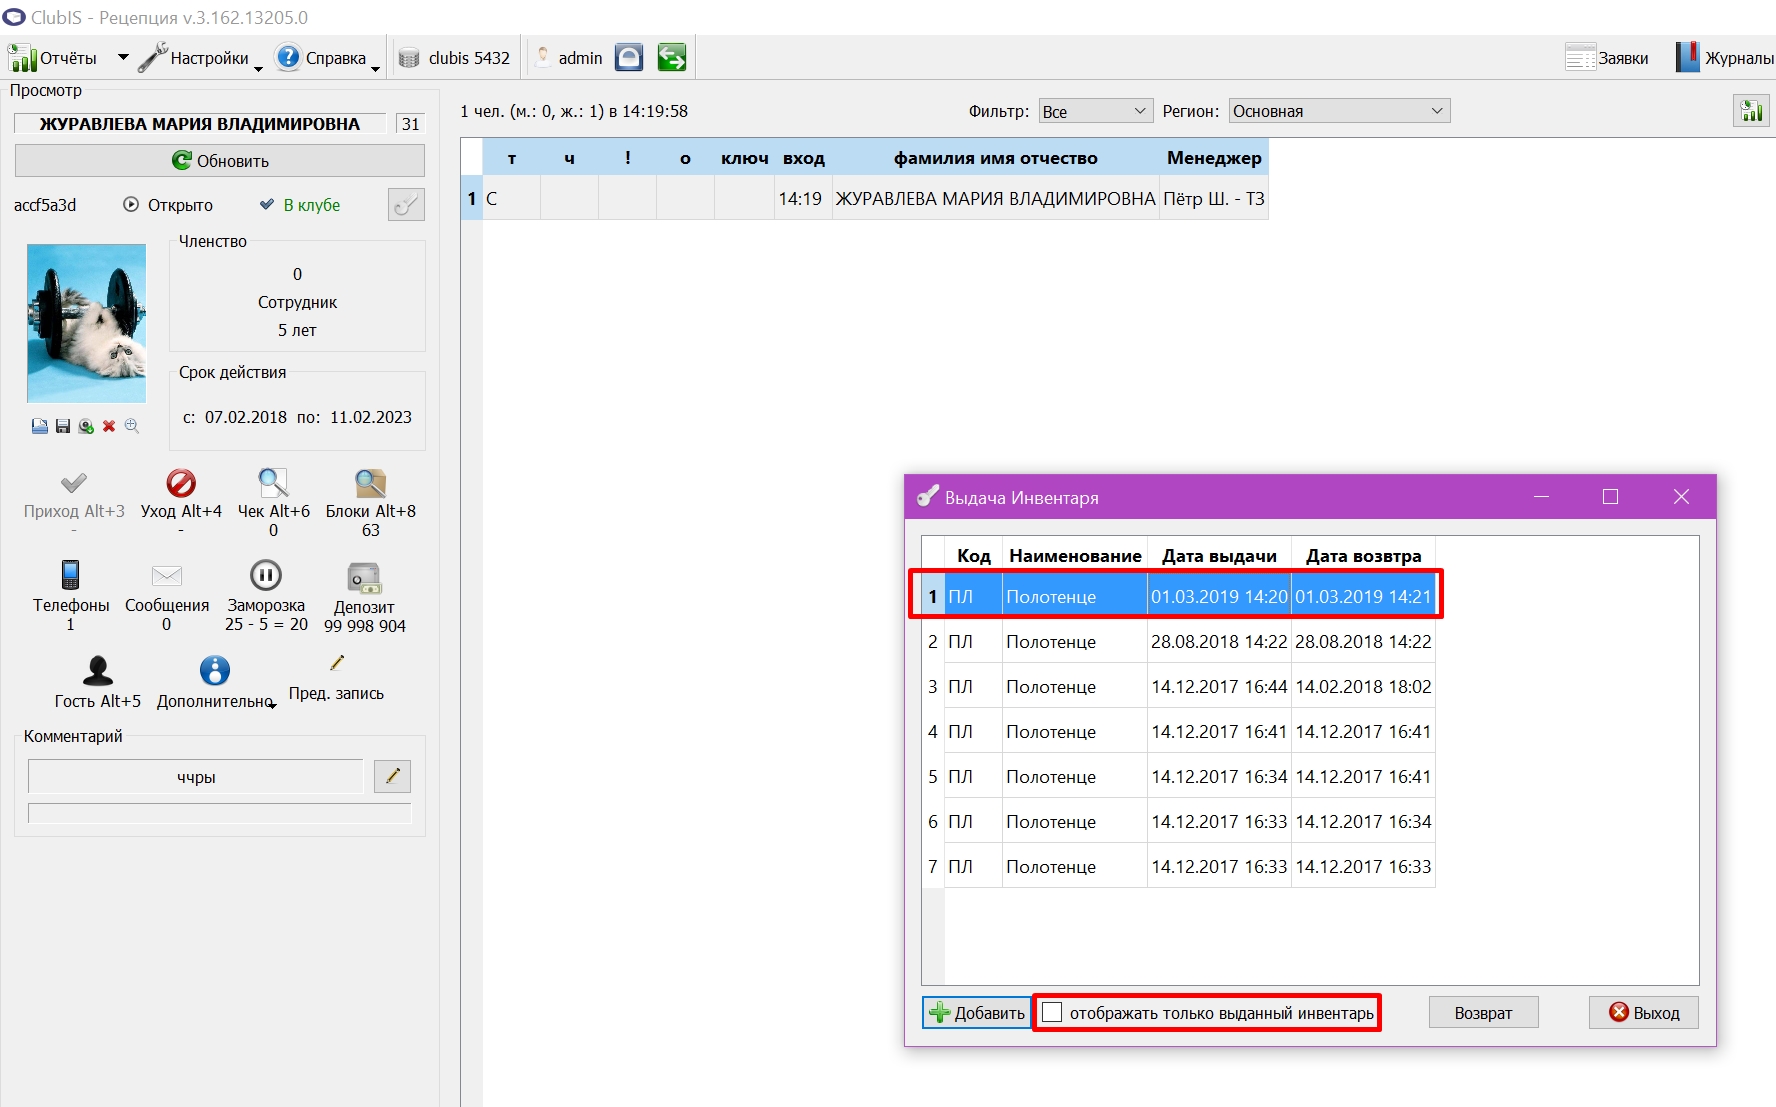
Task: Click the comment field containing чцры
Action: pyautogui.click(x=196, y=777)
